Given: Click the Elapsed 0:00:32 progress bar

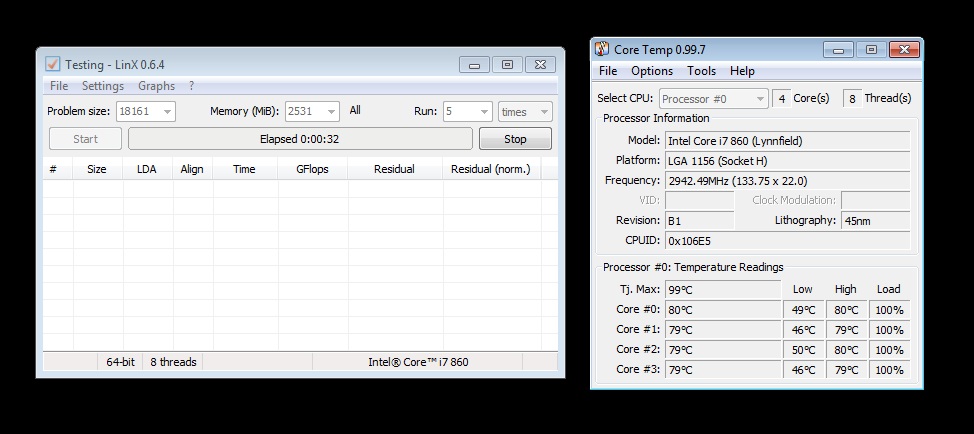Looking at the screenshot, I should click(300, 139).
